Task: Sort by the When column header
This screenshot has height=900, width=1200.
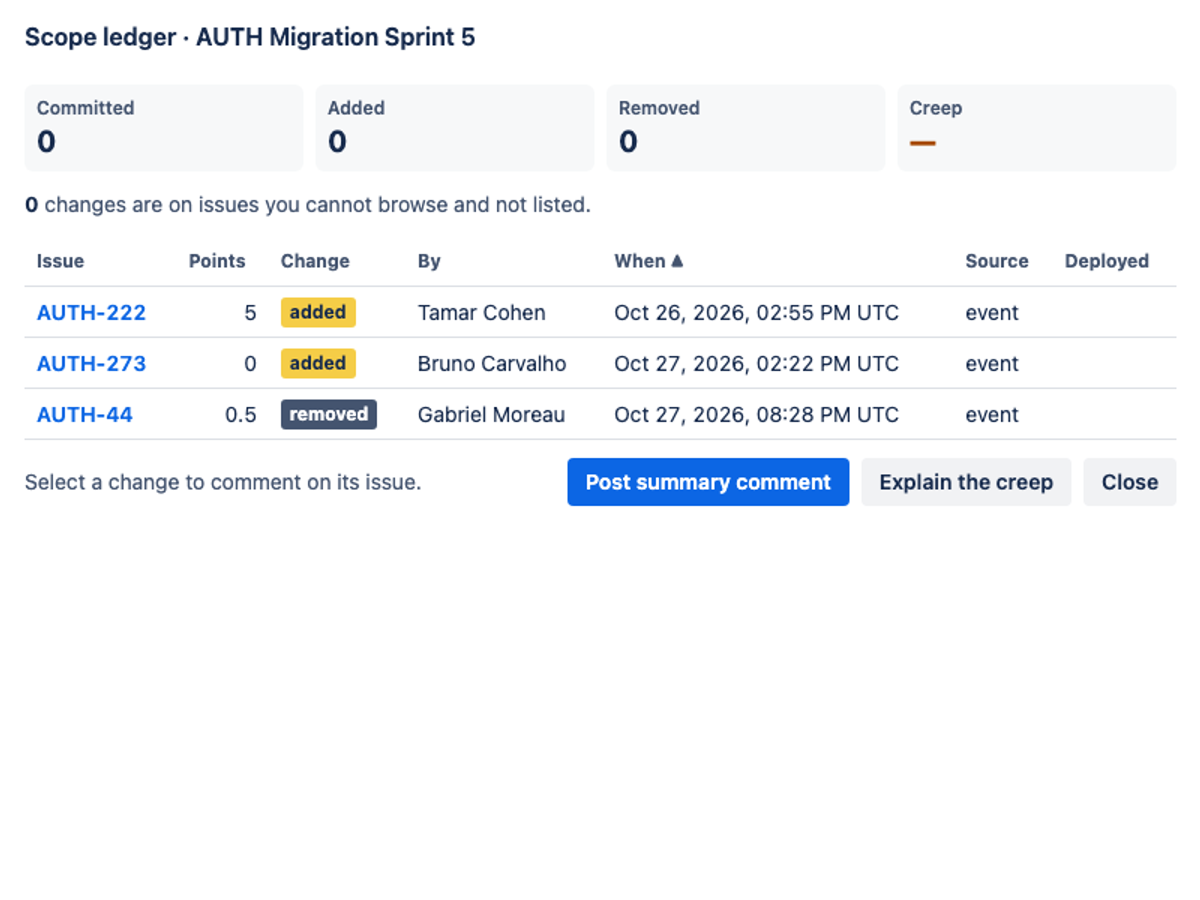Action: point(648,261)
